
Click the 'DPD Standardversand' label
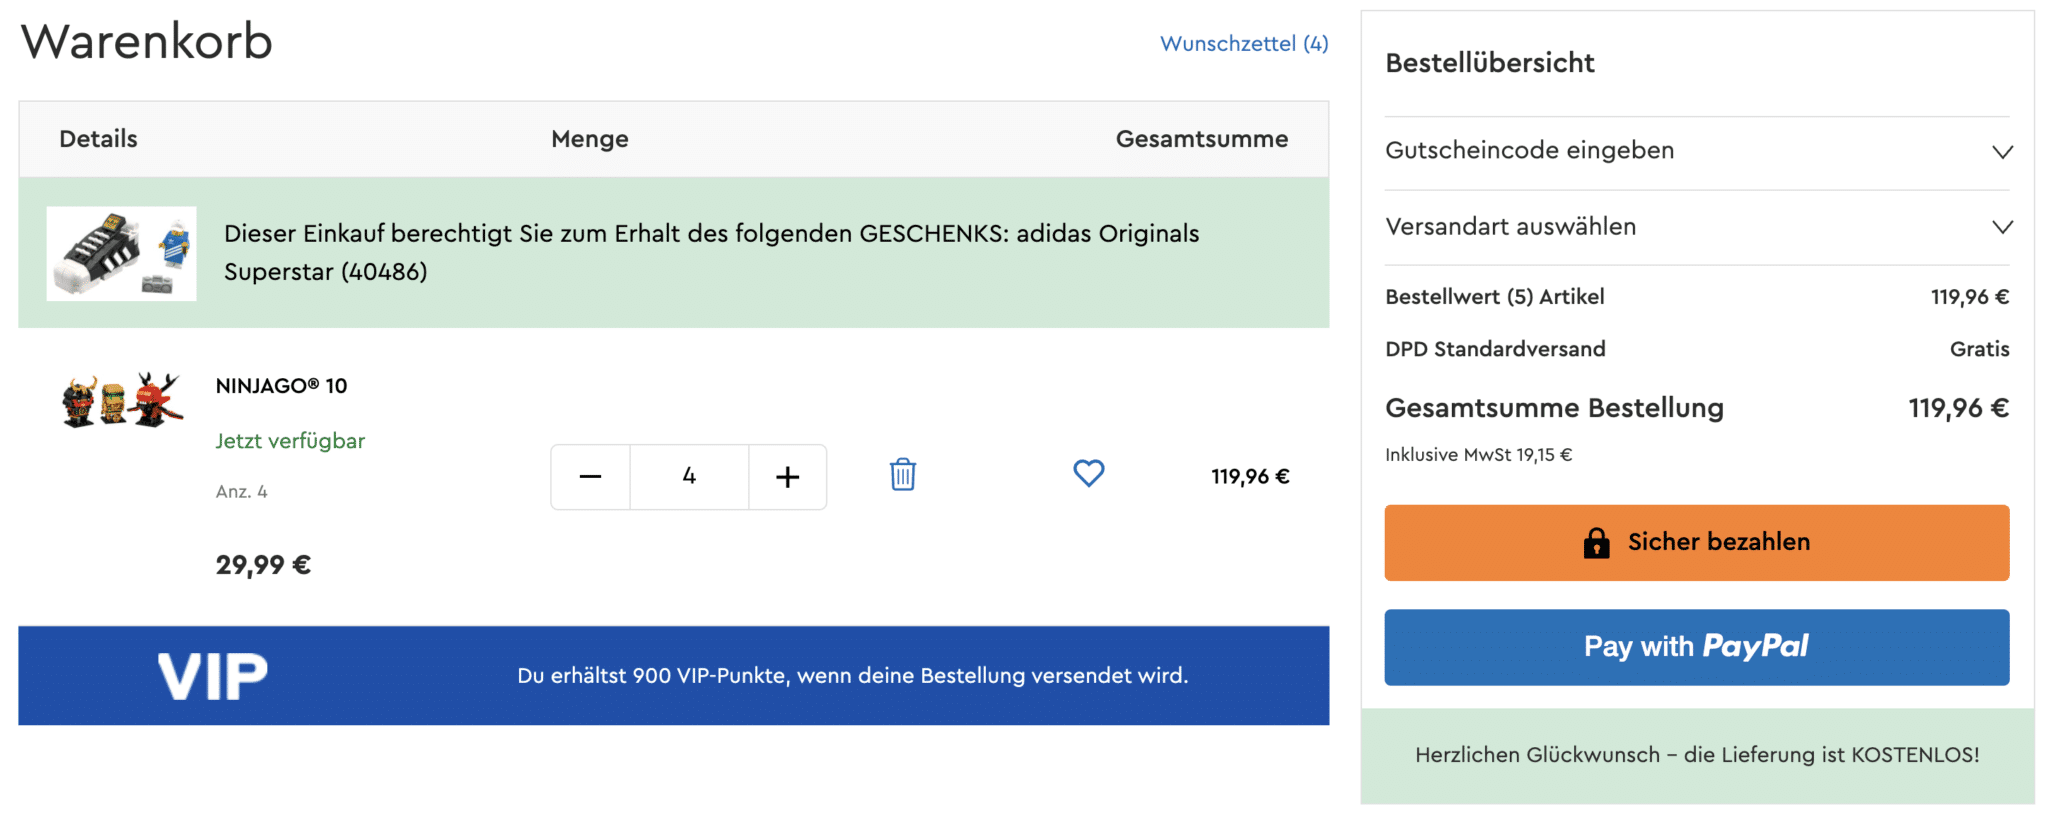point(1495,349)
